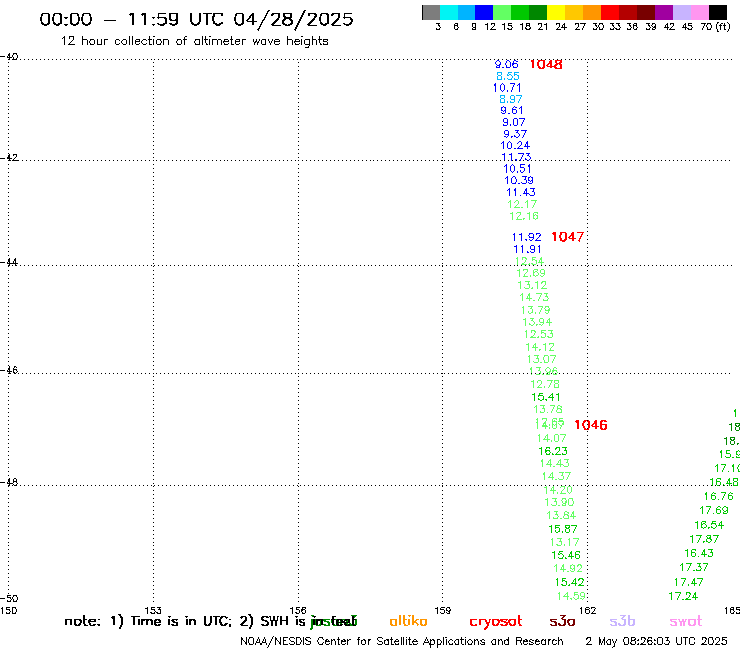Click the wave height value 8.55
The image size is (740, 650).
(x=508, y=76)
